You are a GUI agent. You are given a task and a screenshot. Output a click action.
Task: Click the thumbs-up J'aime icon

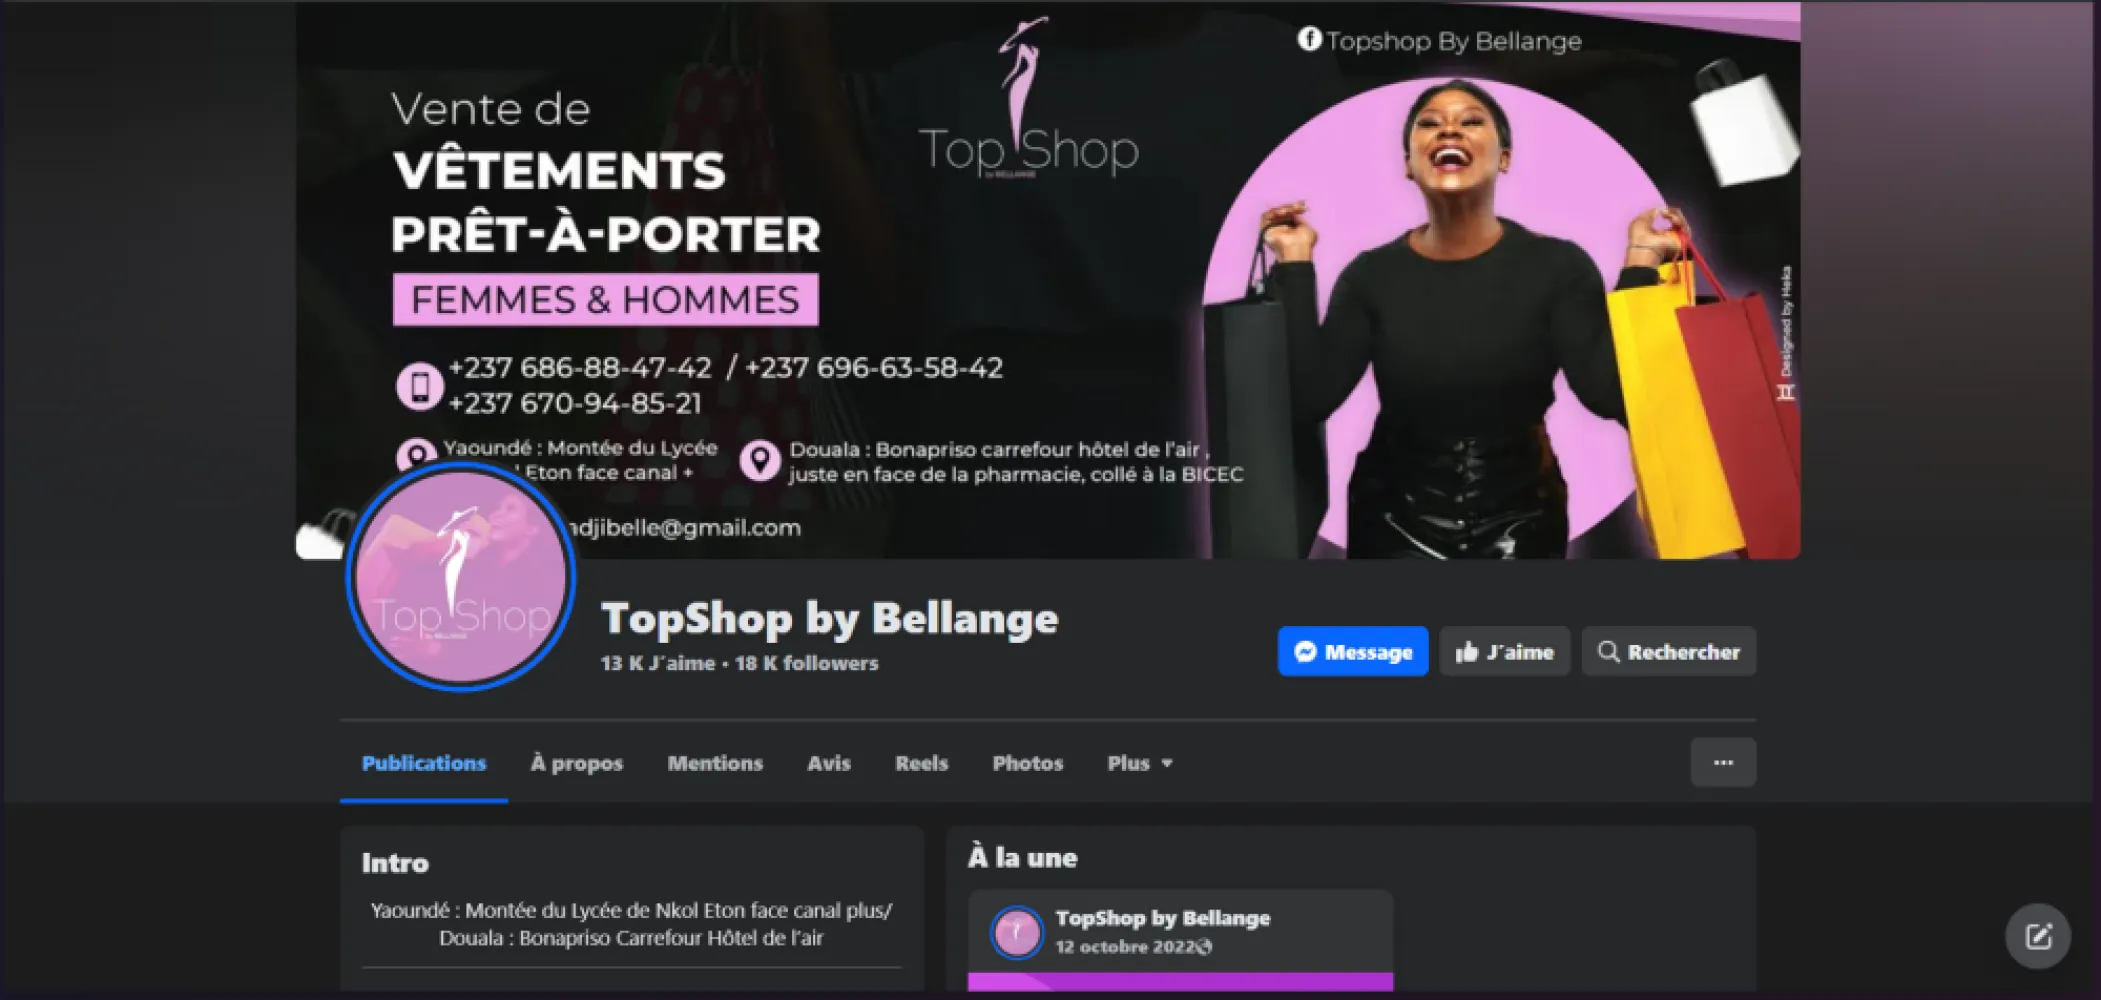coord(1466,652)
